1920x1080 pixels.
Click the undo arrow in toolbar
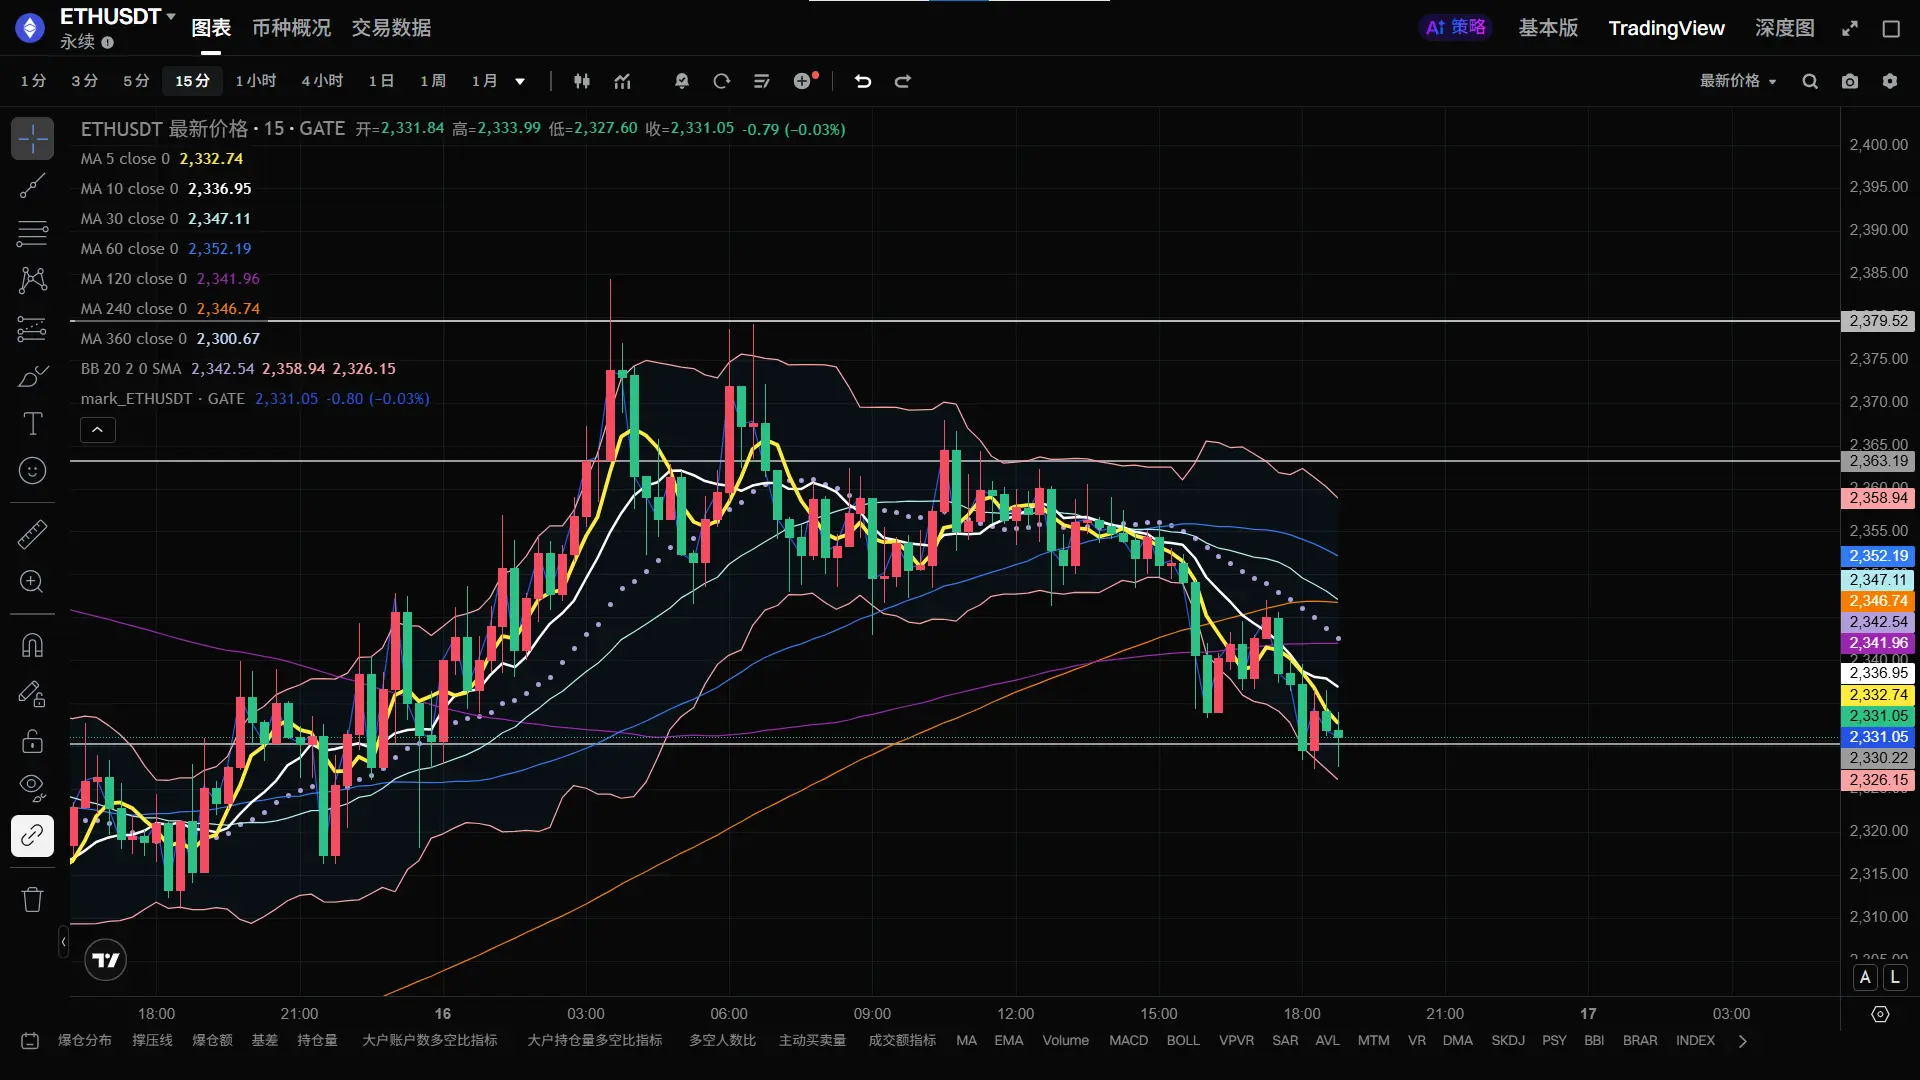(862, 81)
